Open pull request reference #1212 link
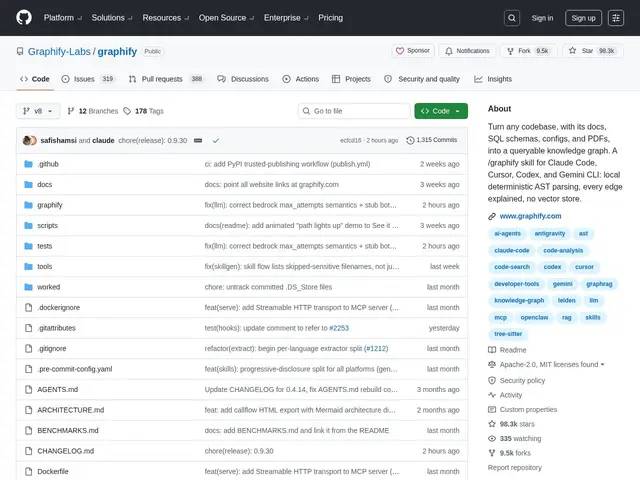640x480 pixels. point(376,349)
